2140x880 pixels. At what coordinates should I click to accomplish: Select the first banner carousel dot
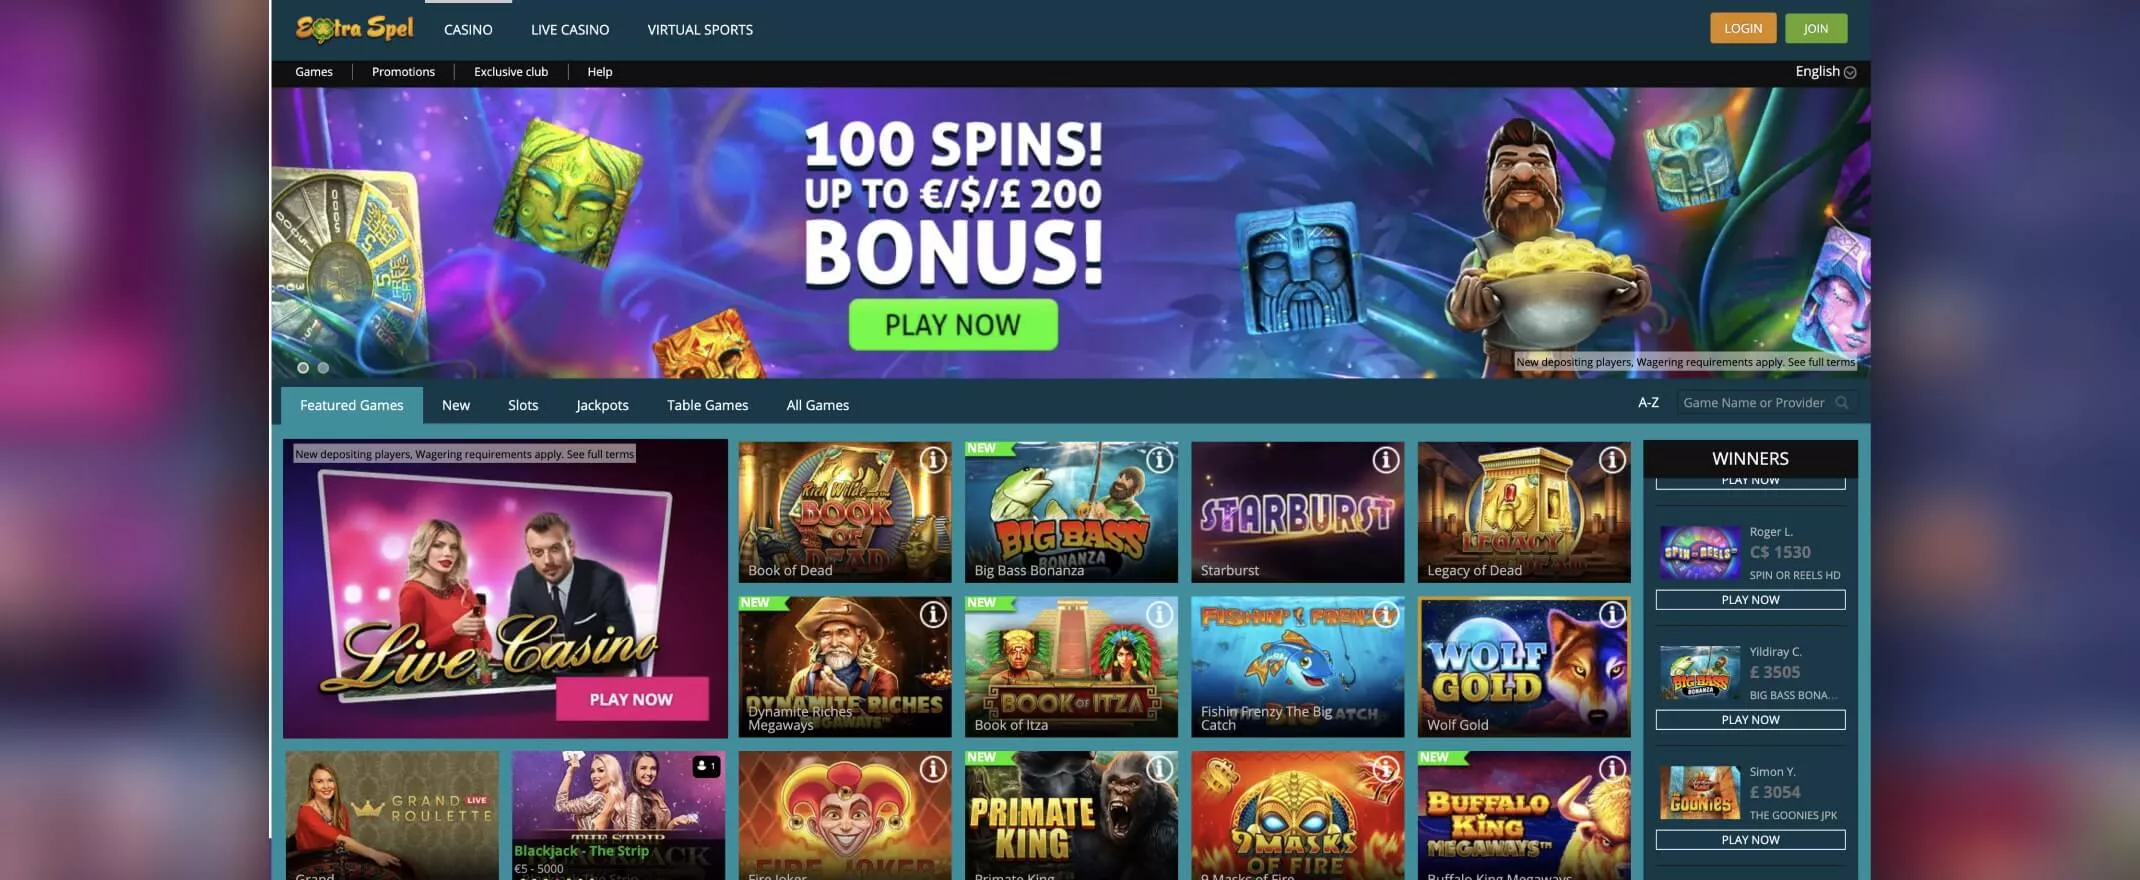tap(303, 368)
